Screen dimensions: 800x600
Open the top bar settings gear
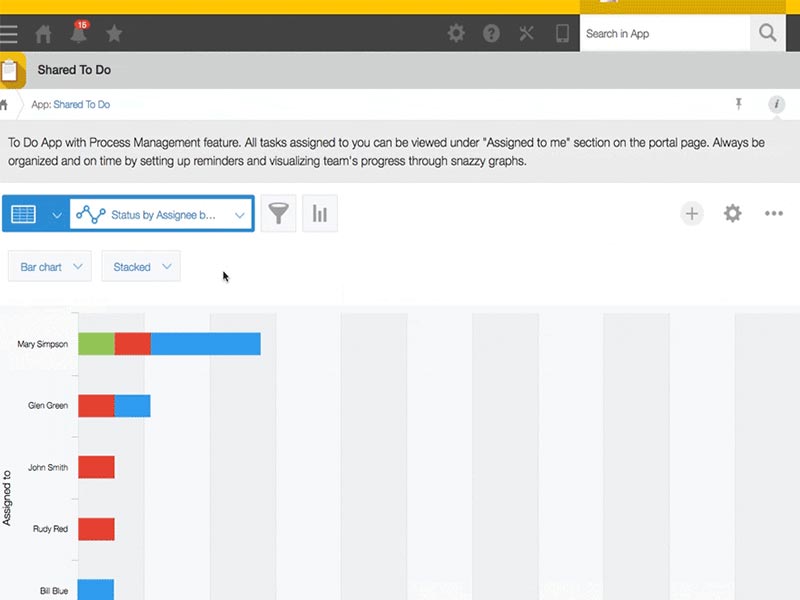click(456, 34)
